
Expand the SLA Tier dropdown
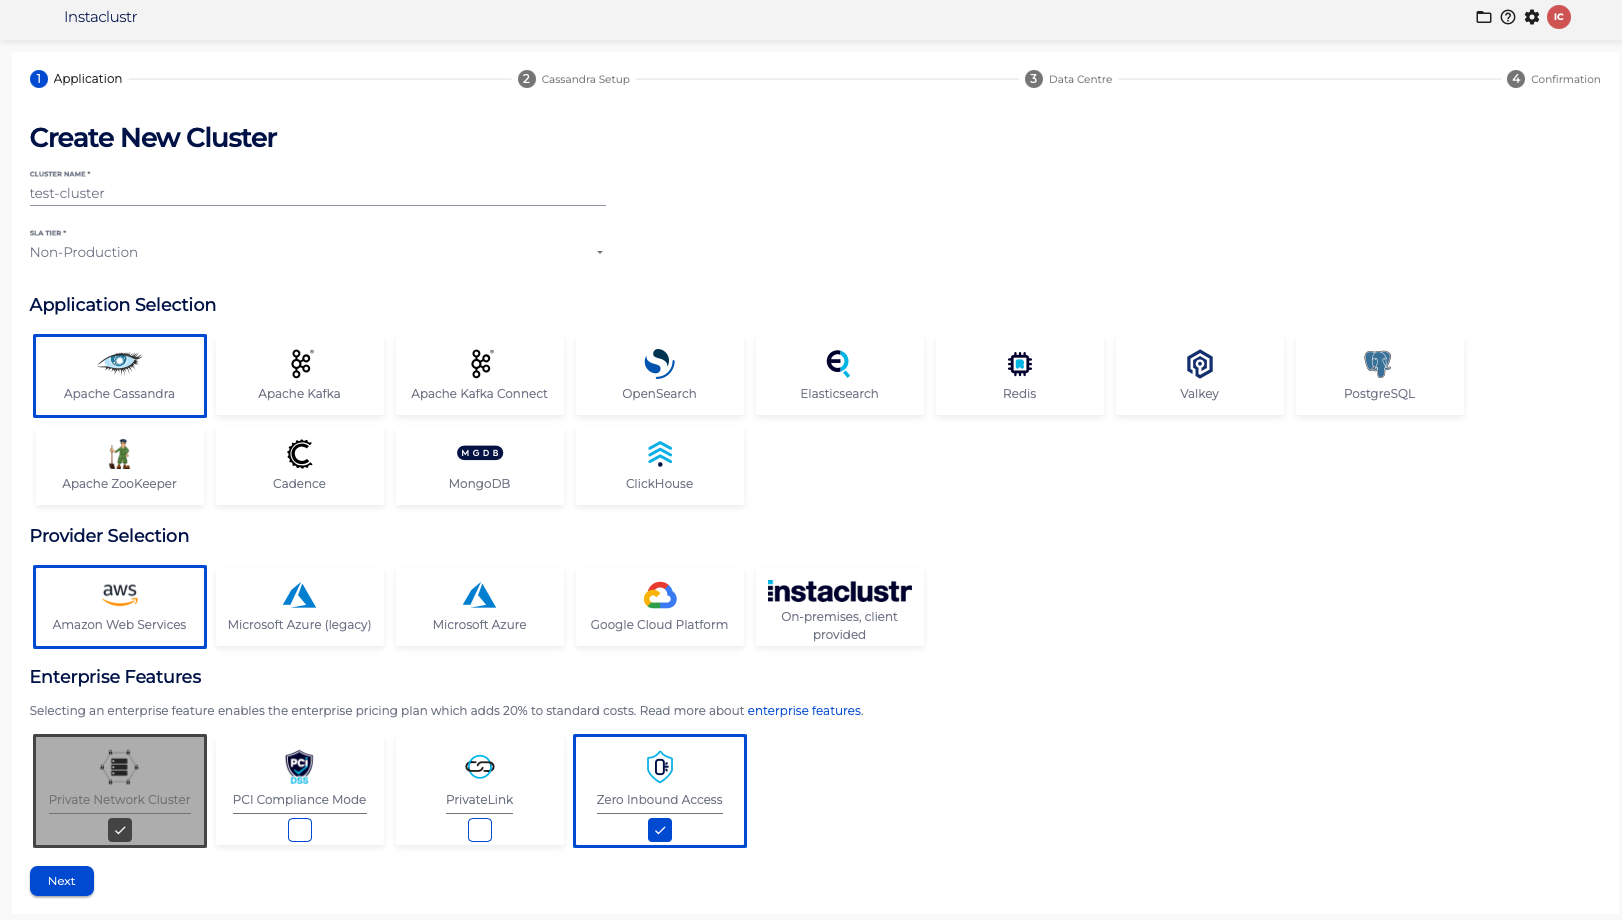317,252
